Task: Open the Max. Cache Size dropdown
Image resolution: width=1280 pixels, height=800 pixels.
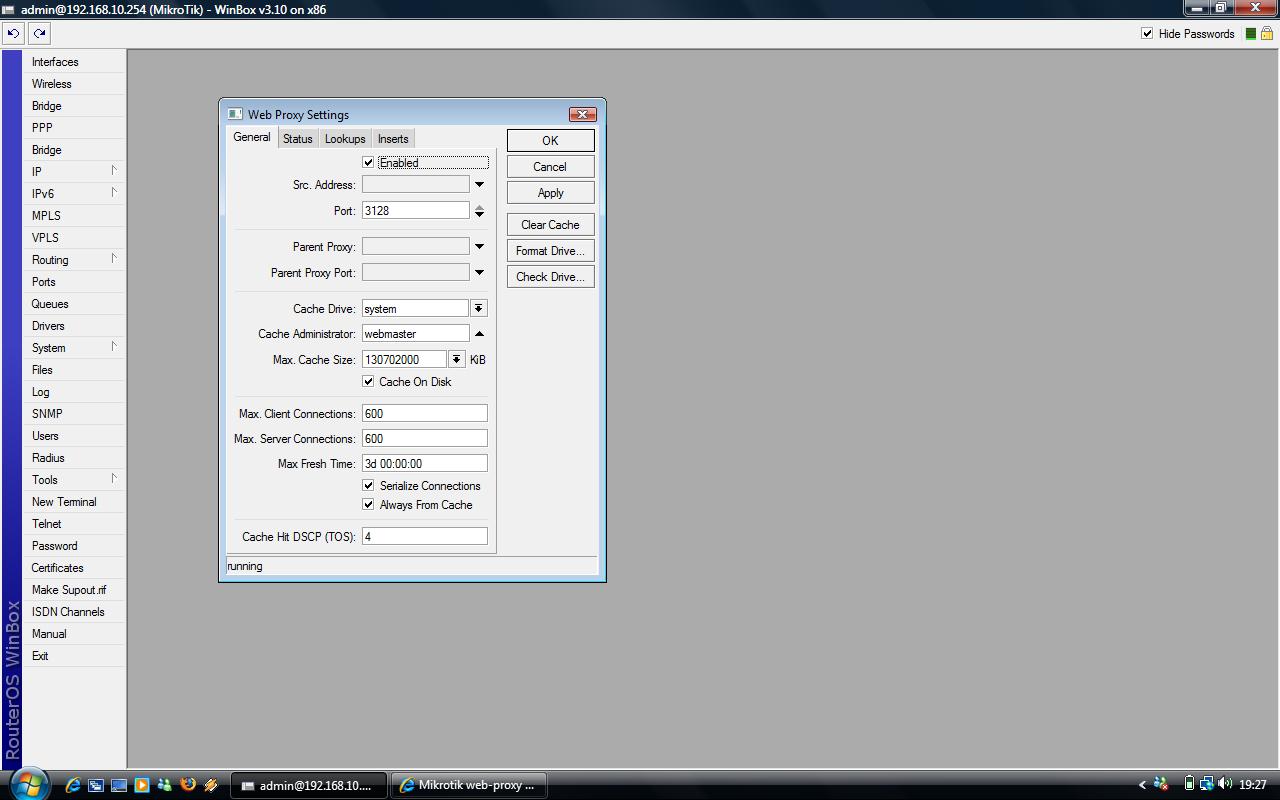Action: coord(457,359)
